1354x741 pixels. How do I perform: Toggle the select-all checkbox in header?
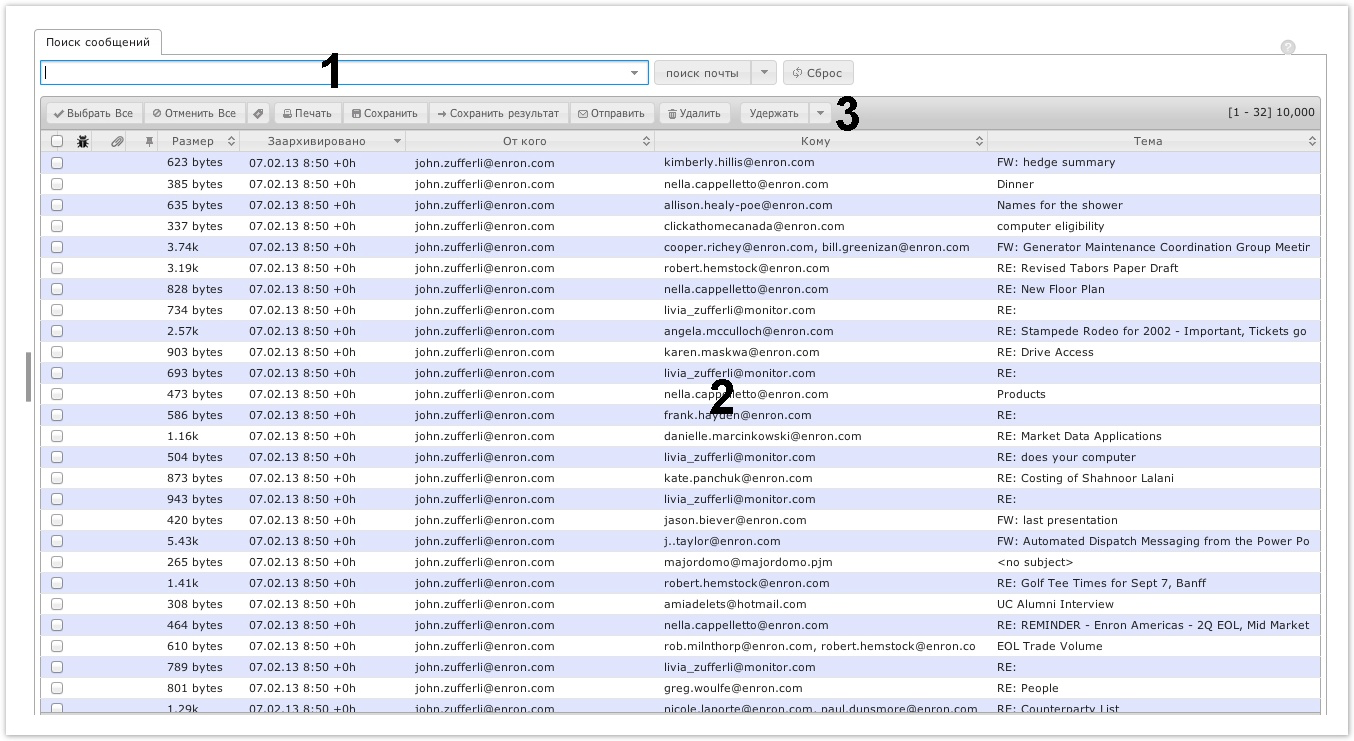tap(57, 142)
